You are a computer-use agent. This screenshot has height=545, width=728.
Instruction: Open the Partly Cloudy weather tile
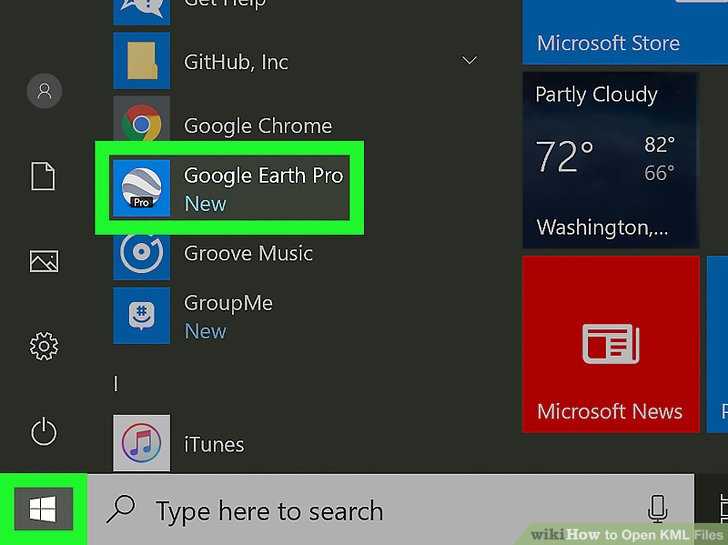[611, 160]
